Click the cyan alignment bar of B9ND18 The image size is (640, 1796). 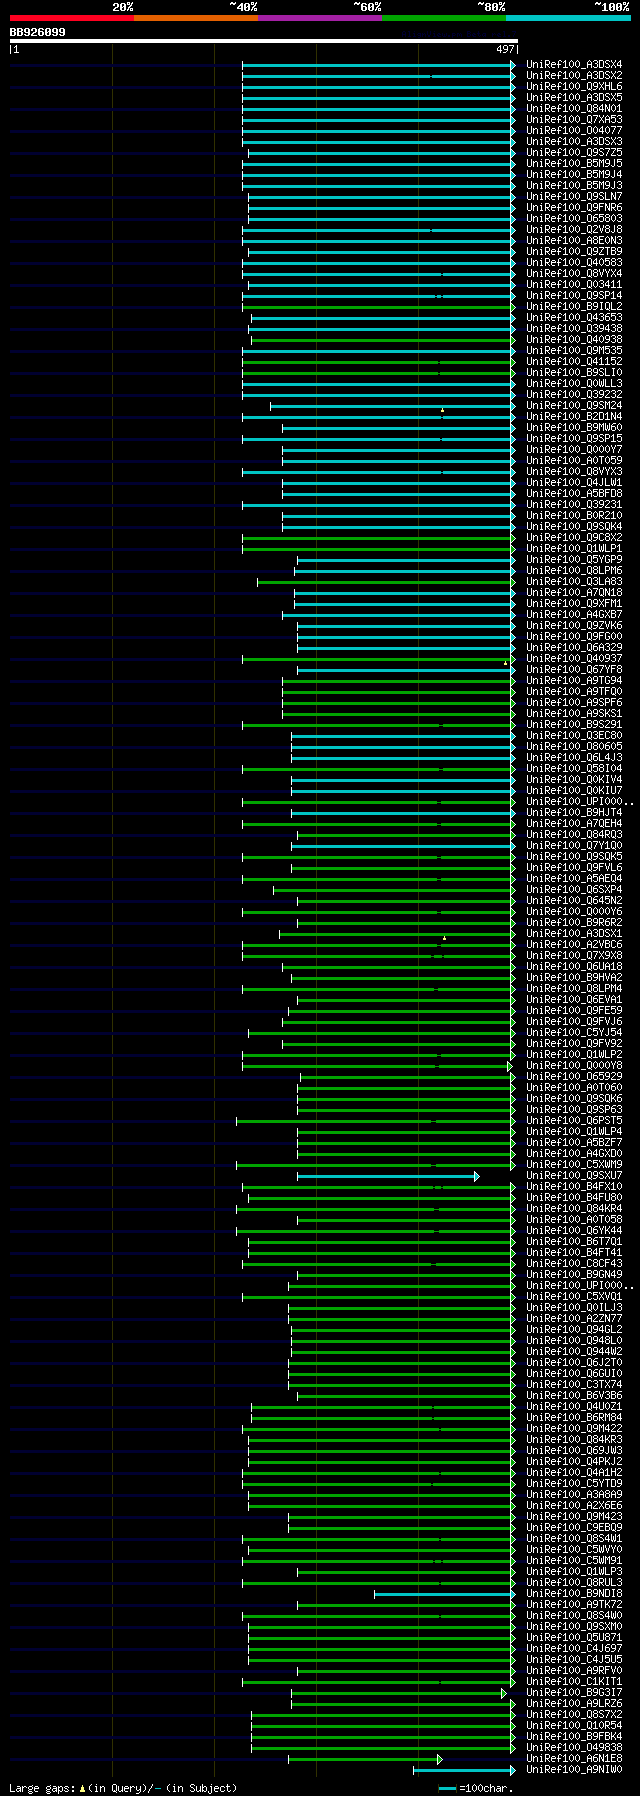[x=445, y=1594]
